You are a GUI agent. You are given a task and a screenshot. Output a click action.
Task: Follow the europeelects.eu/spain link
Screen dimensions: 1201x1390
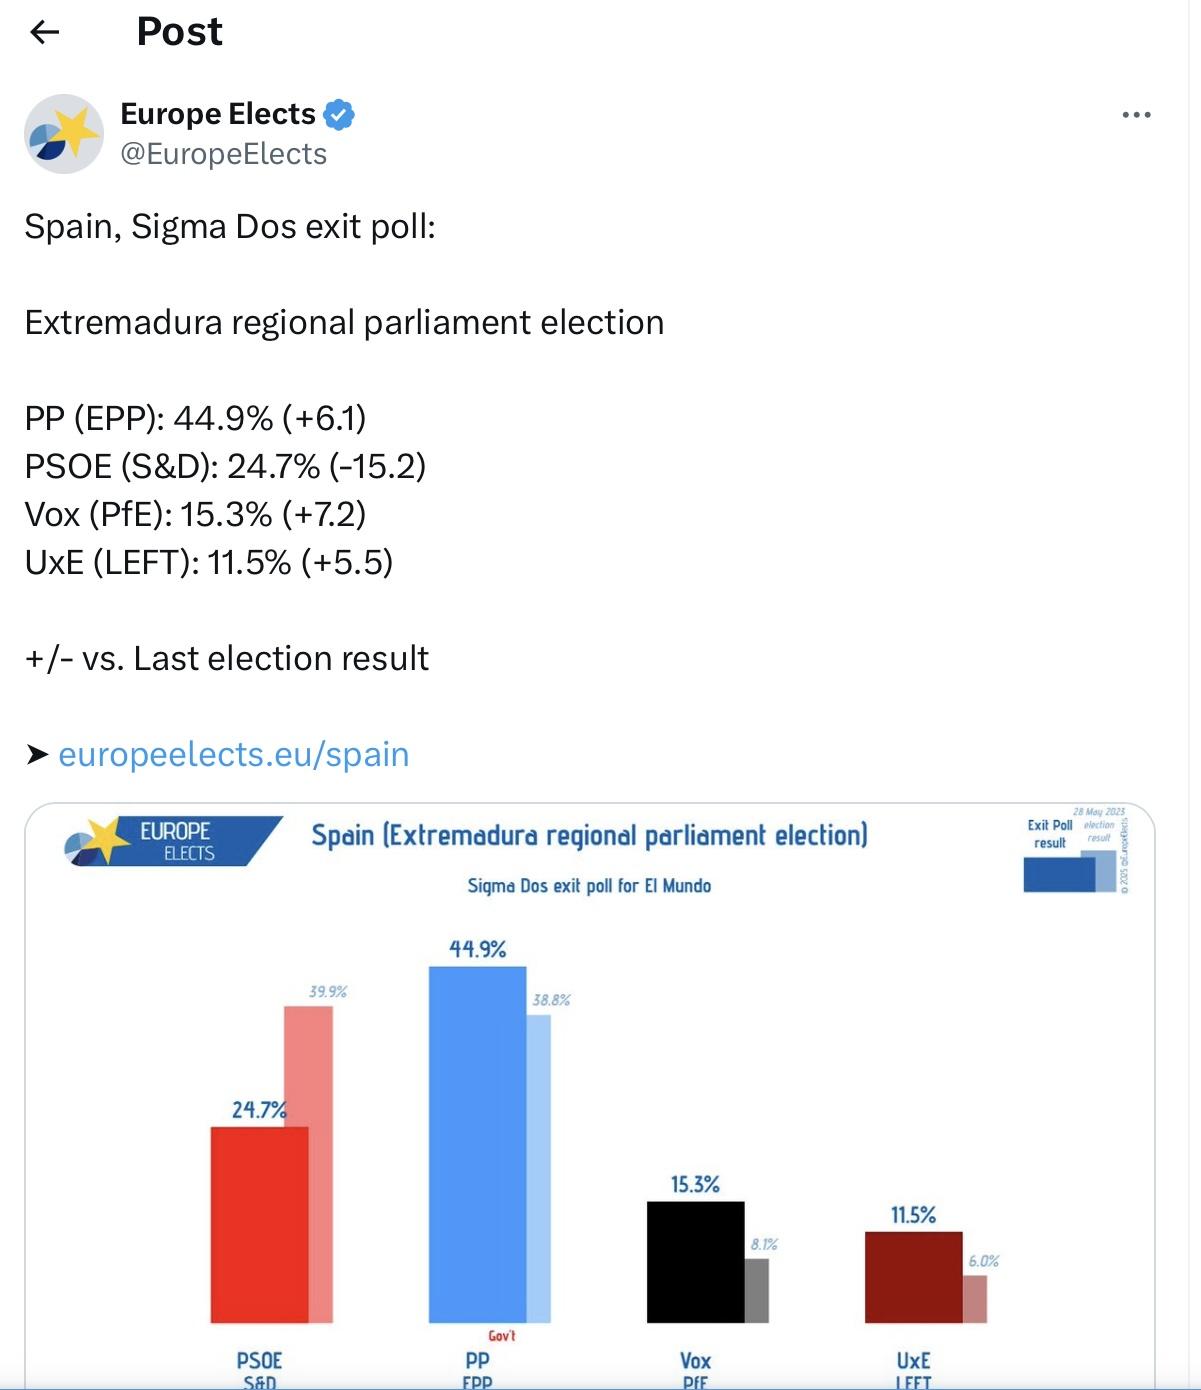234,754
